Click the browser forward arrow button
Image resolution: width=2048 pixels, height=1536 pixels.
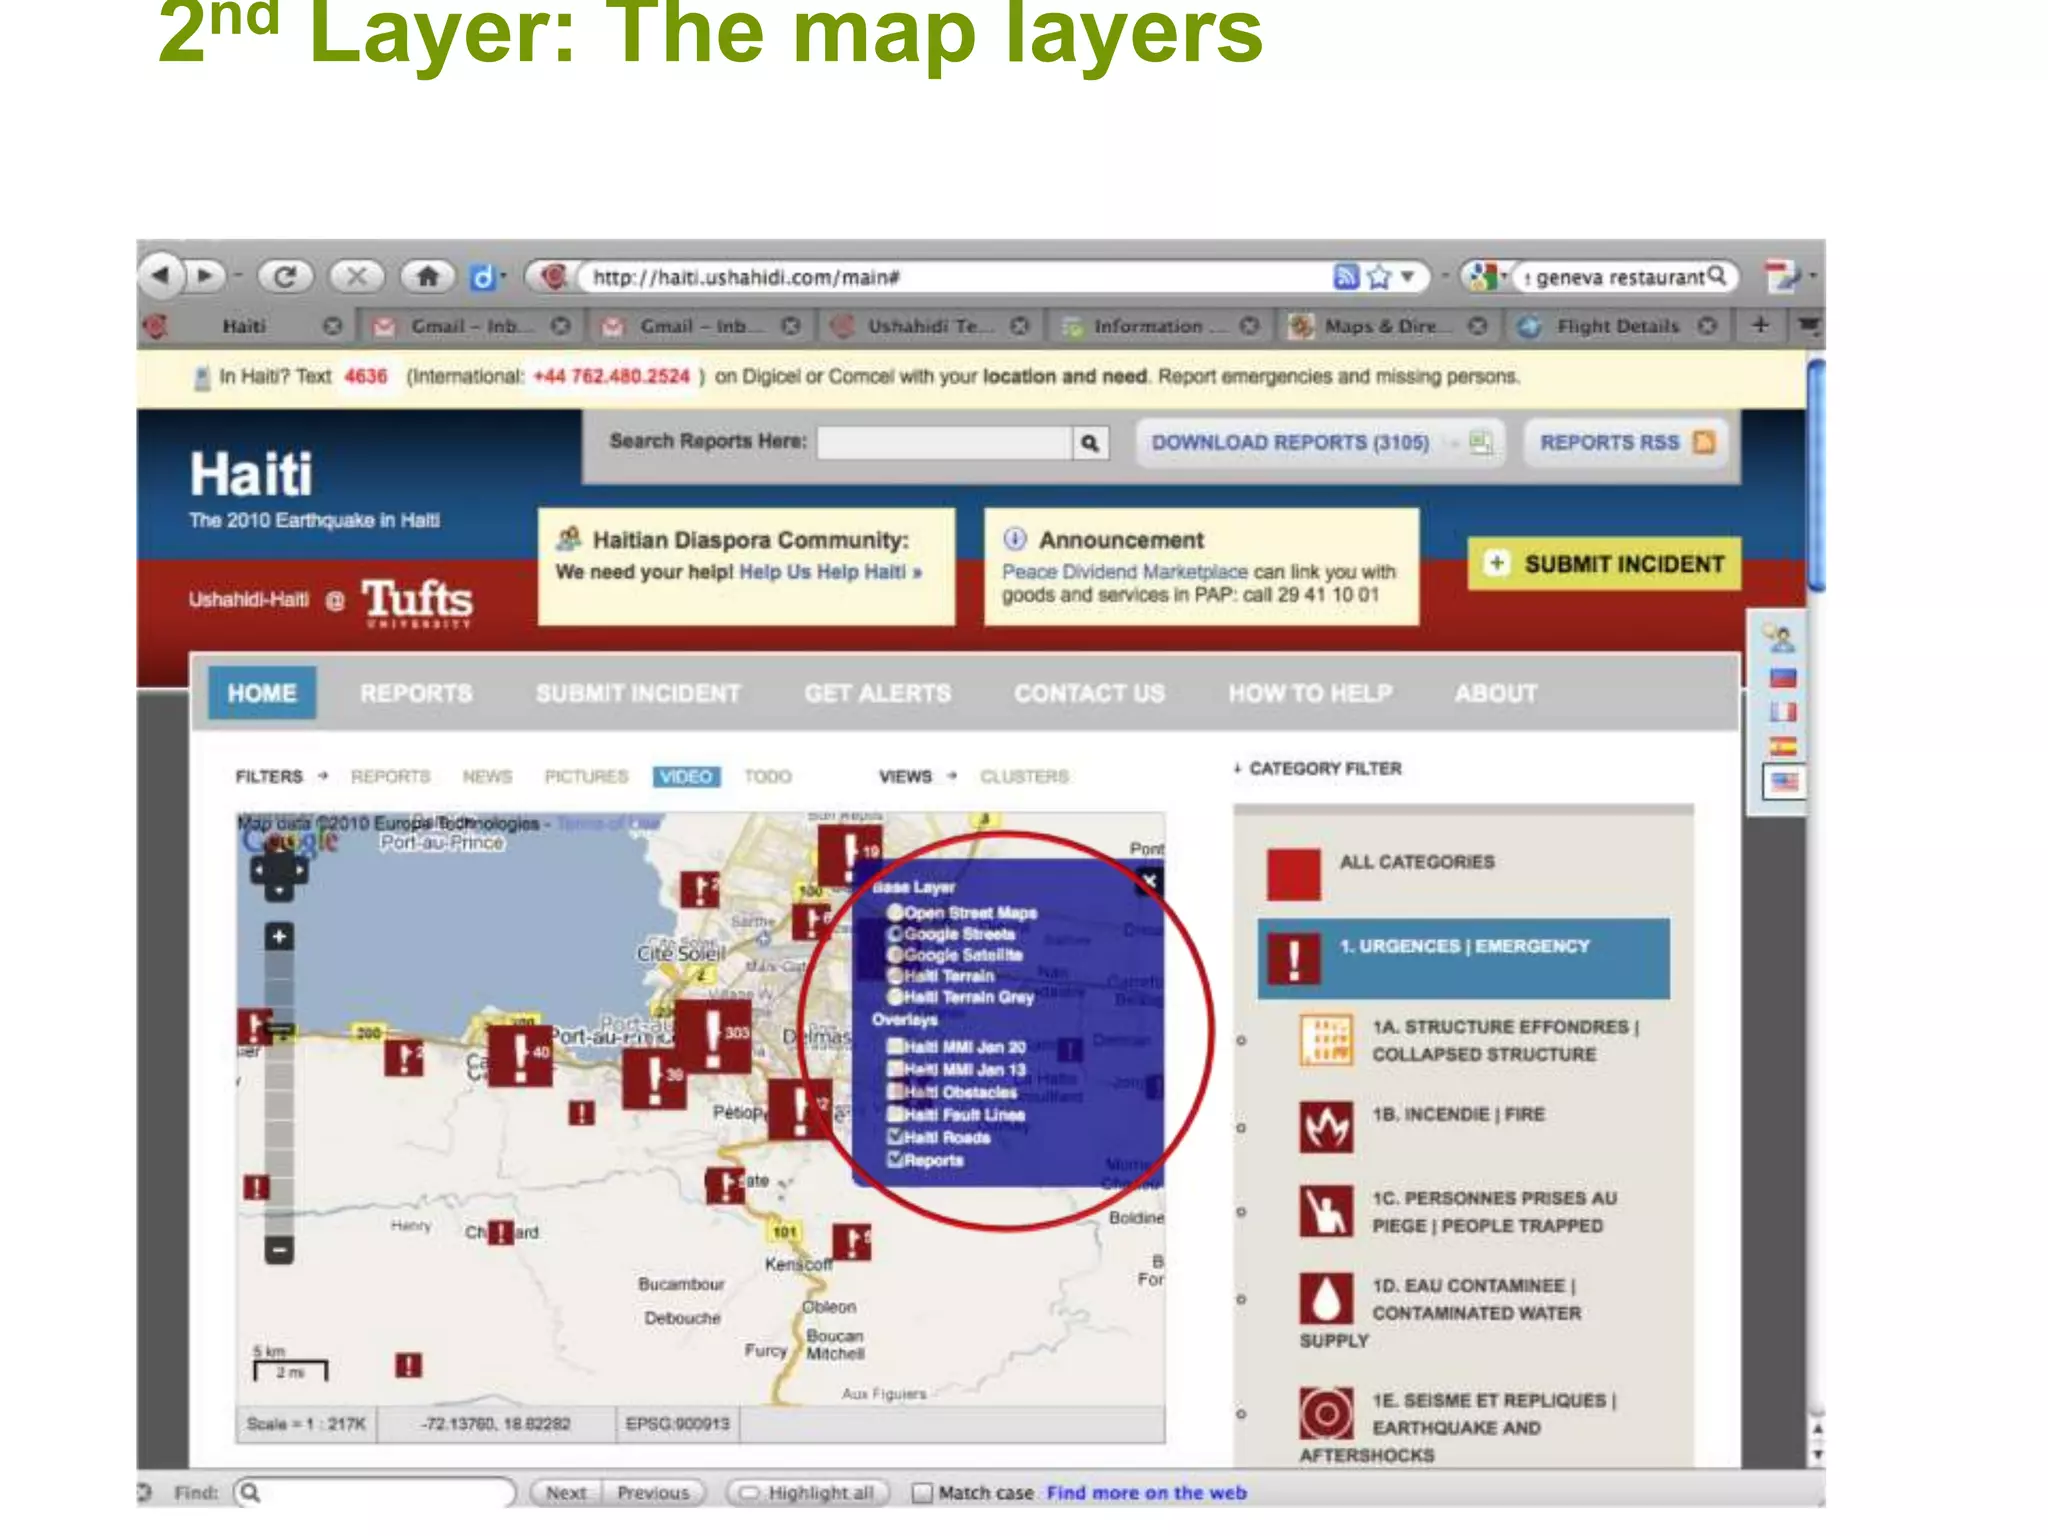click(205, 275)
